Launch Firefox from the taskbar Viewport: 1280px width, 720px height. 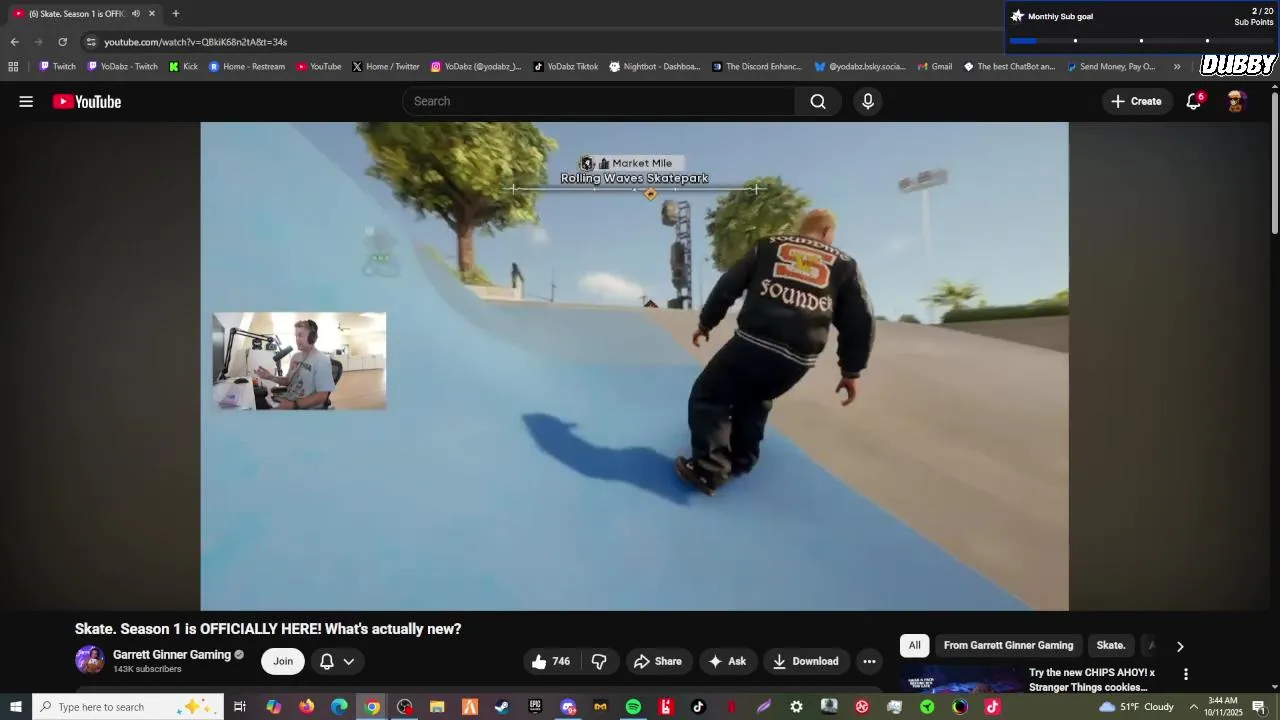click(306, 707)
